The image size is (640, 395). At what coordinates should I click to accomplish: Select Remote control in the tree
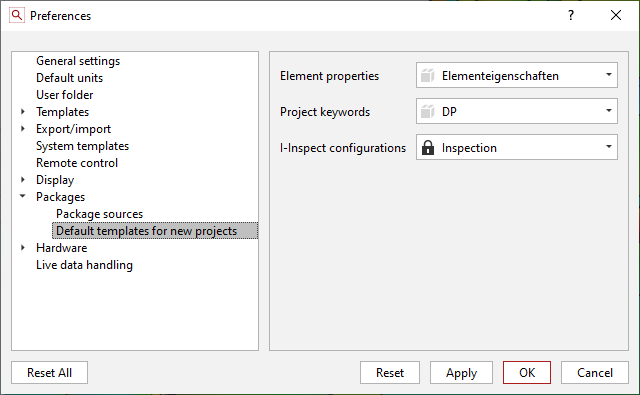pos(77,163)
